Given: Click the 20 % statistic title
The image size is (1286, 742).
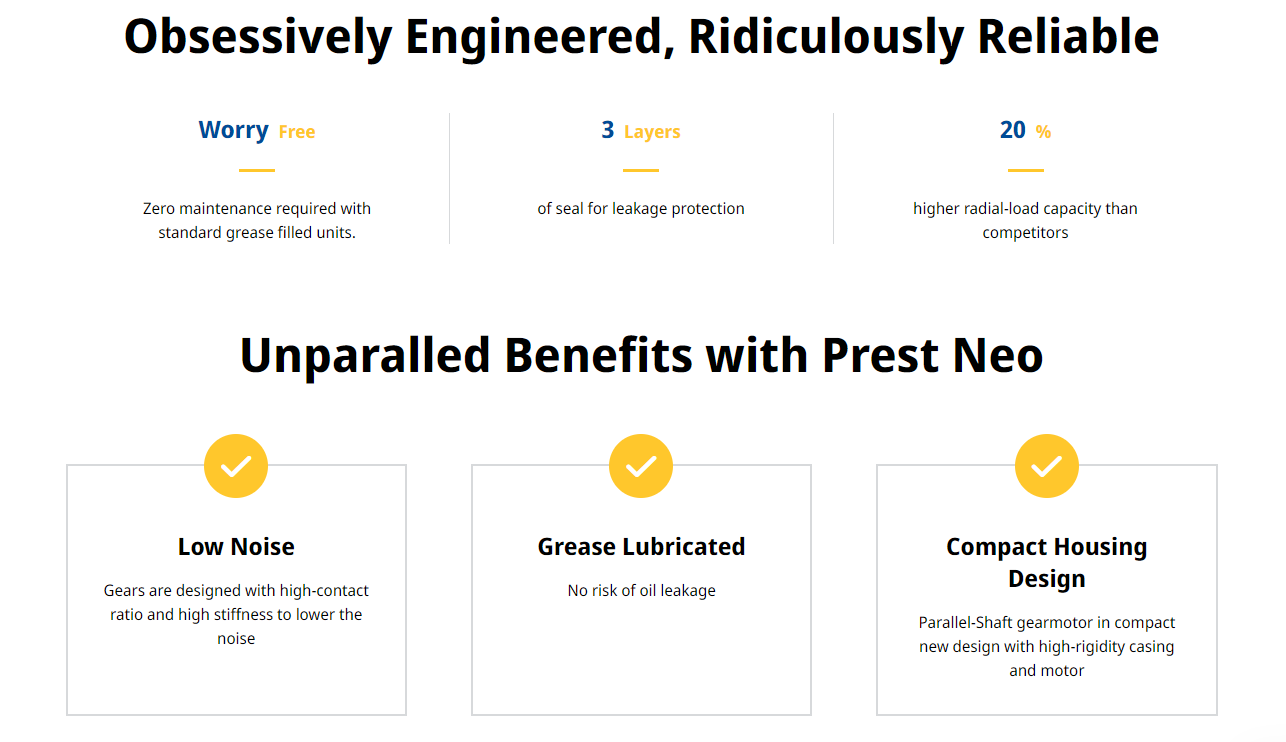Looking at the screenshot, I should point(1025,131).
